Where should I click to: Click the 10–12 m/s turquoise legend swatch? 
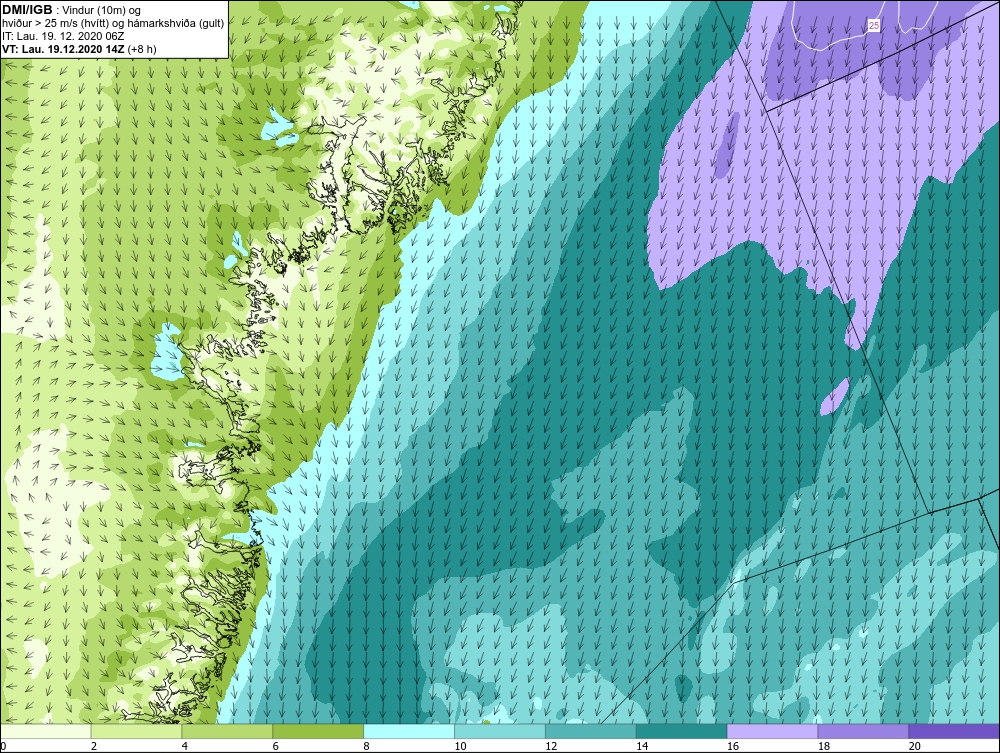pos(500,731)
